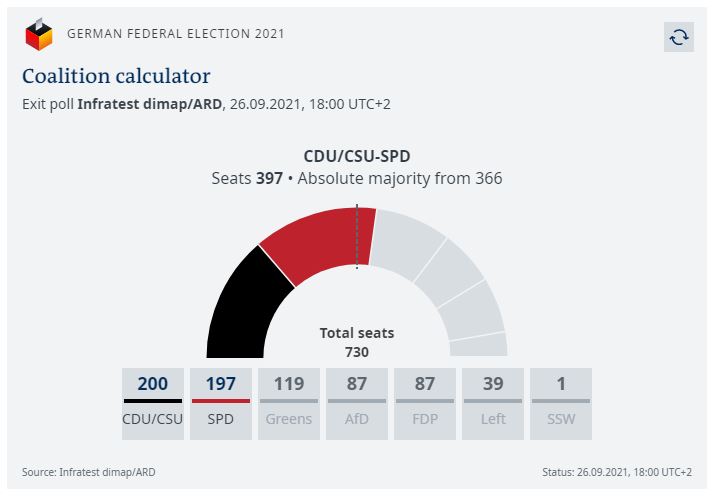Toggle the CDU/CSU party tile off
This screenshot has width=713, height=500.
153,404
